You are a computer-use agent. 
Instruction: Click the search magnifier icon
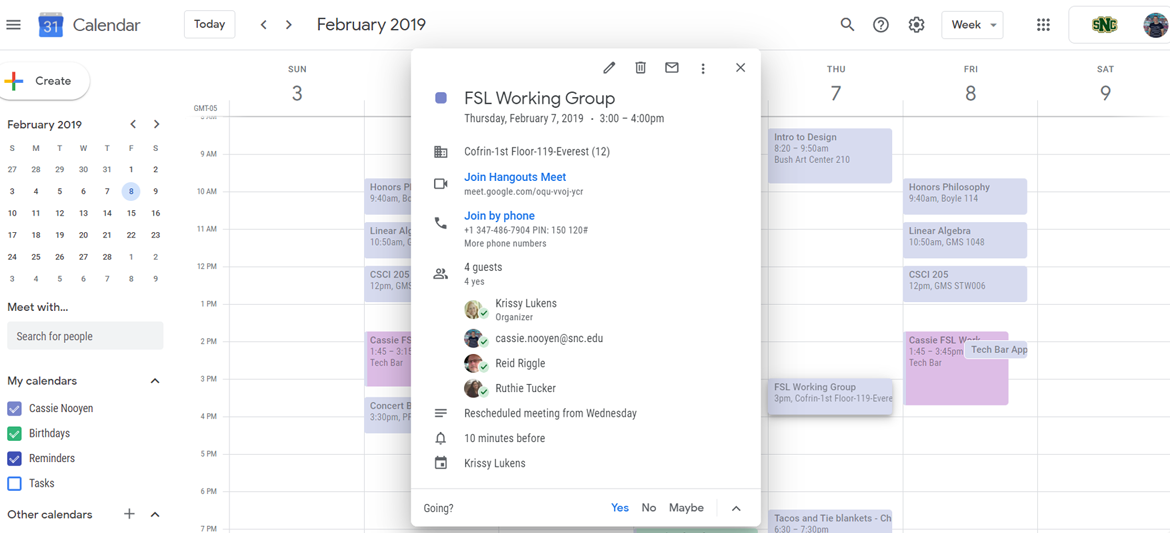point(847,25)
